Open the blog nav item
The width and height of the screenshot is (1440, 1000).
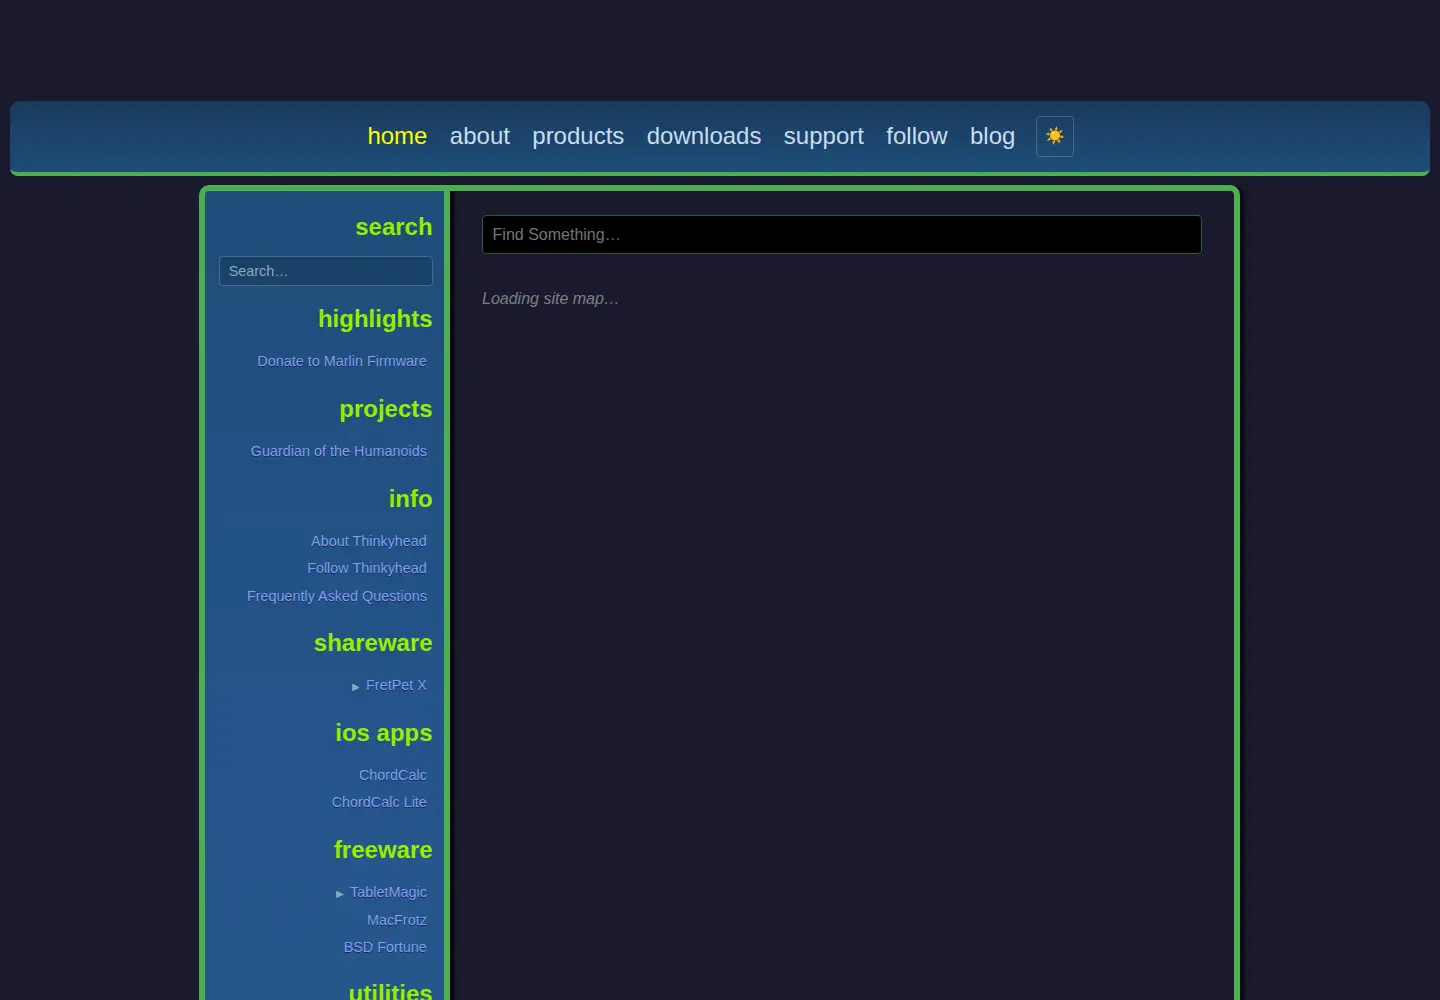click(x=992, y=136)
